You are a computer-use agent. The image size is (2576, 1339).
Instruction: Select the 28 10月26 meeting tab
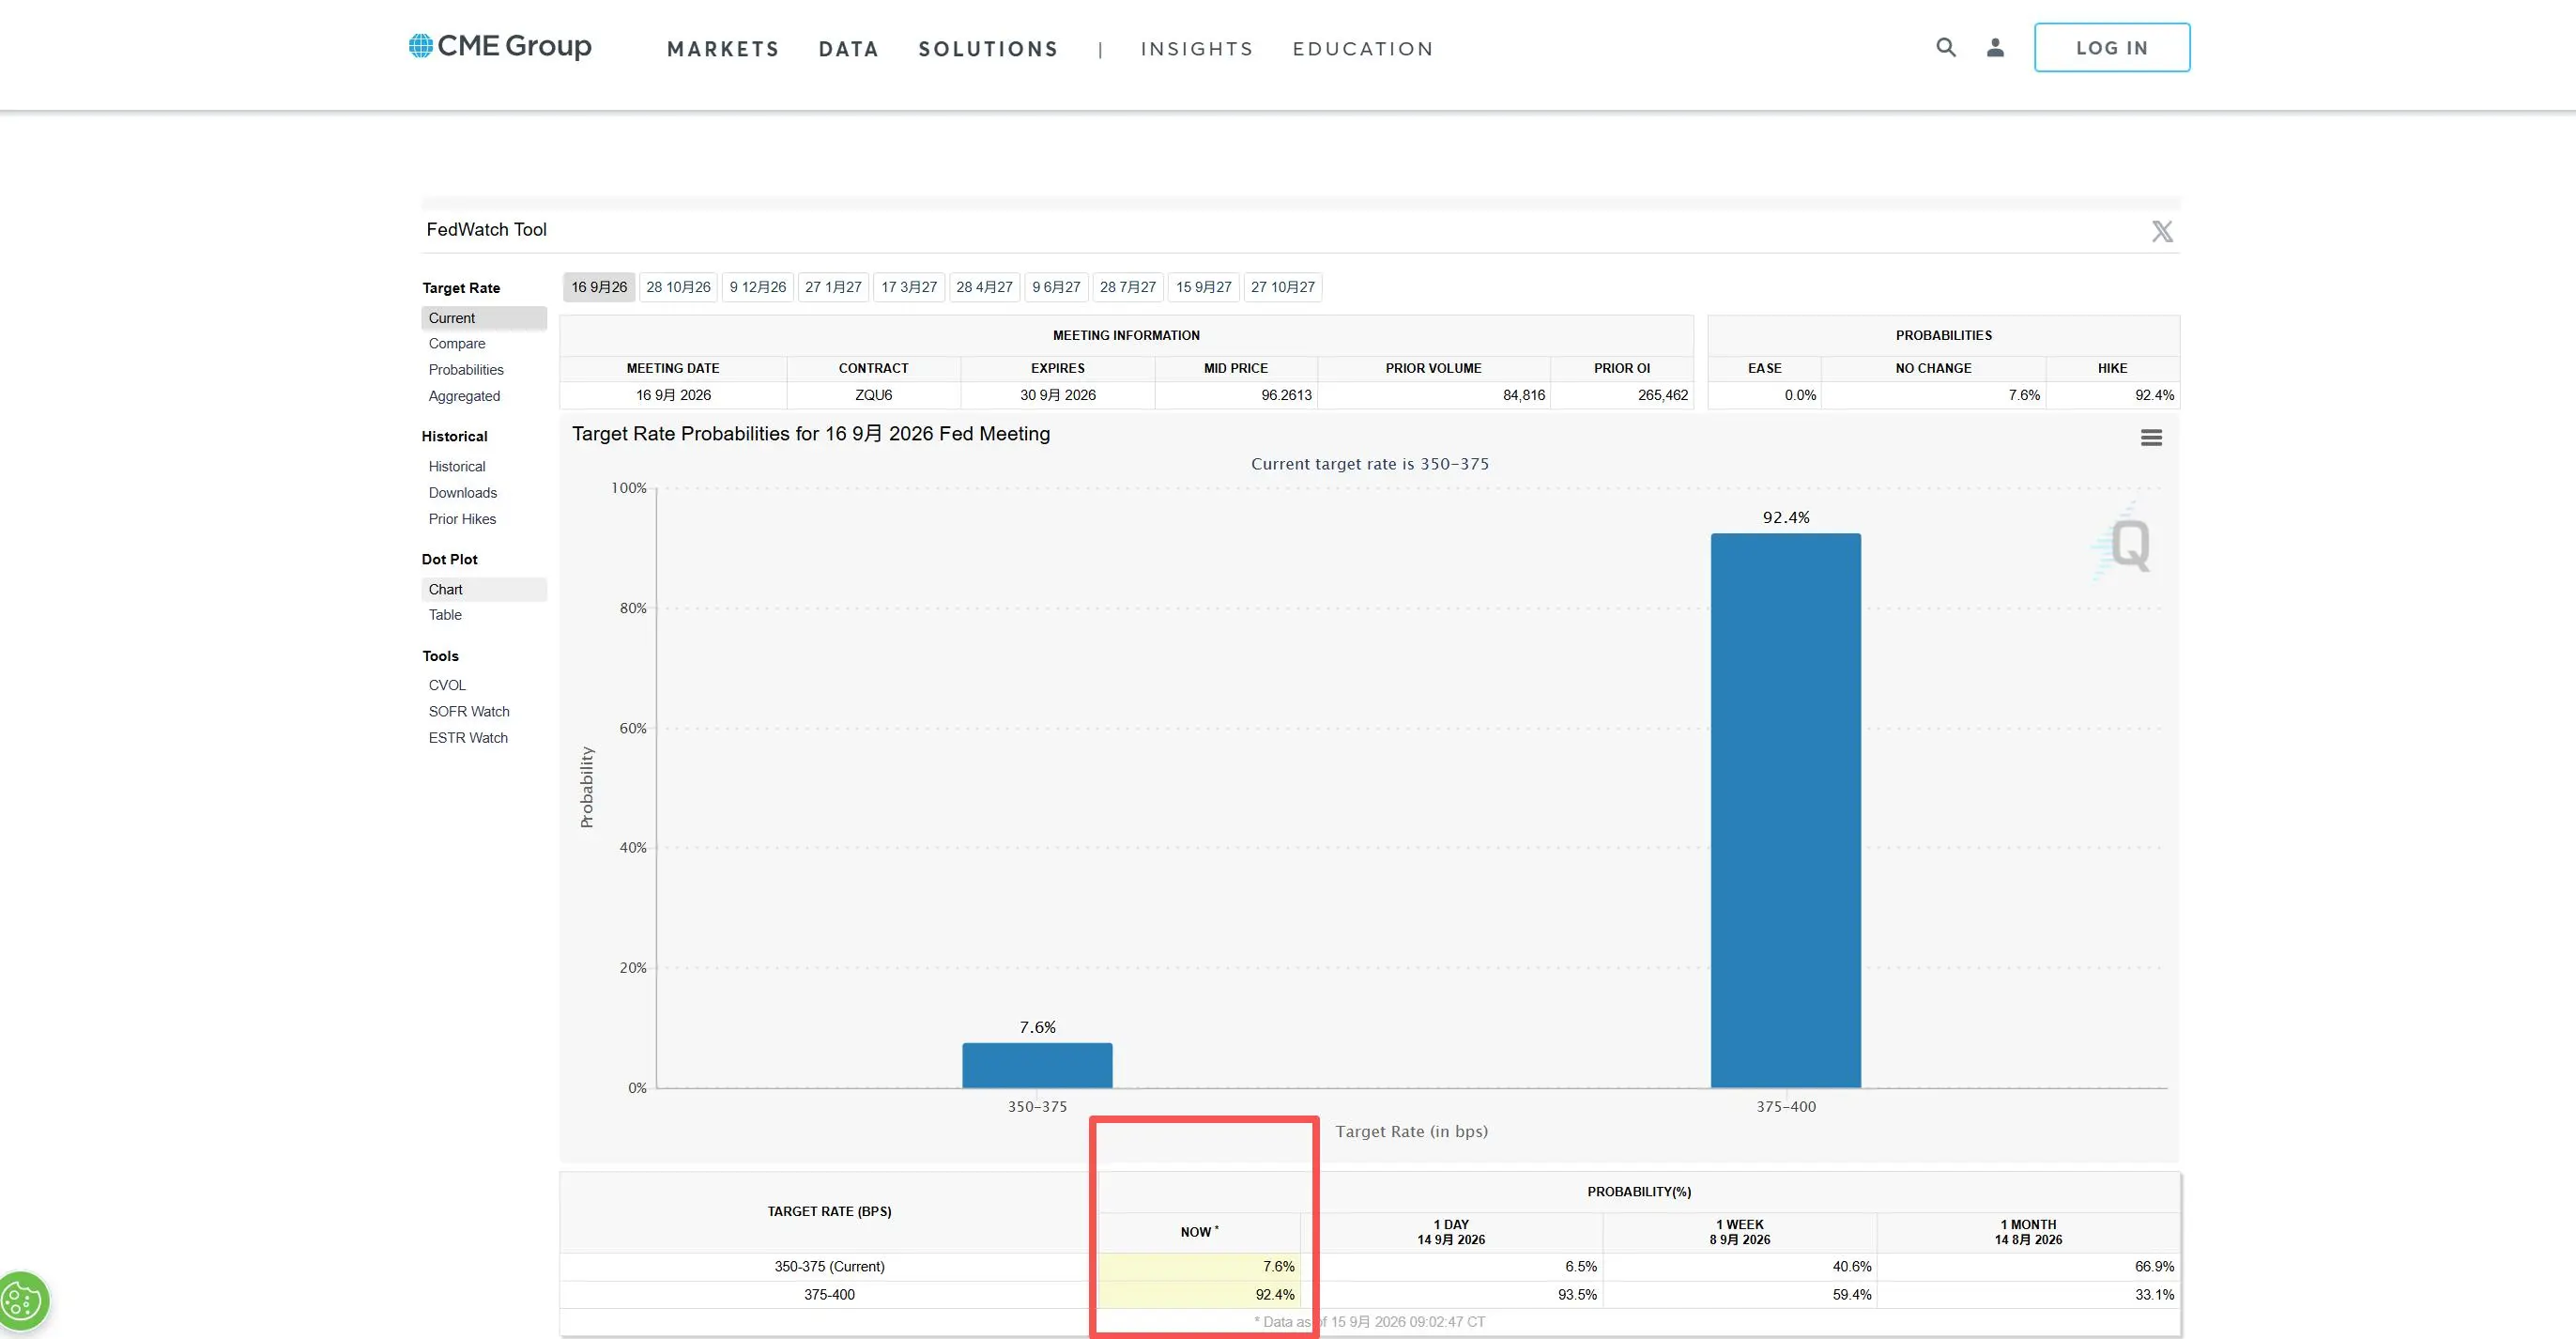point(678,287)
